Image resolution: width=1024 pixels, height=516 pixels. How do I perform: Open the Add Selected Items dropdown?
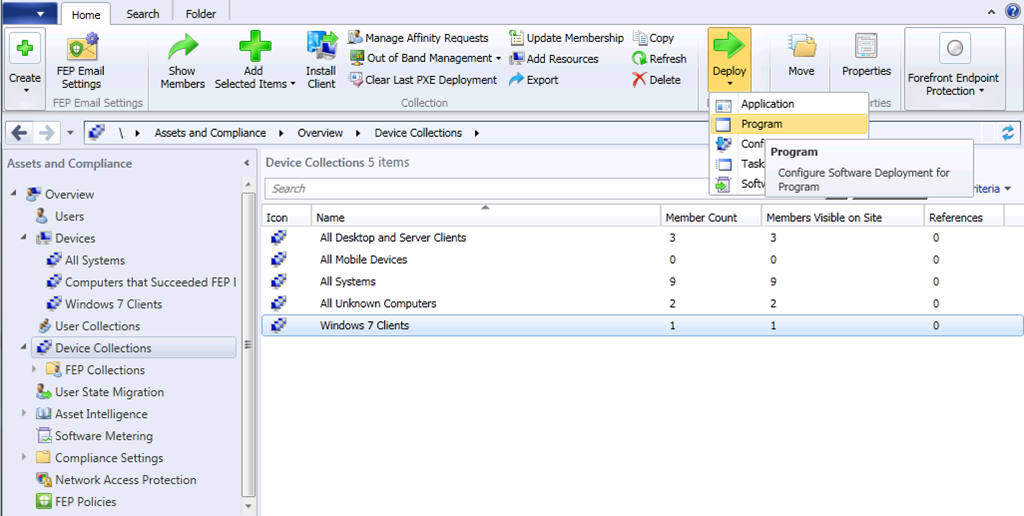pos(254,62)
